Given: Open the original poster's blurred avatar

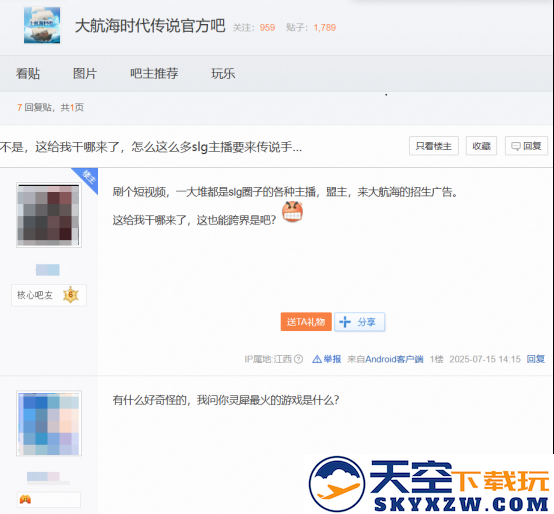Looking at the screenshot, I should click(x=49, y=215).
